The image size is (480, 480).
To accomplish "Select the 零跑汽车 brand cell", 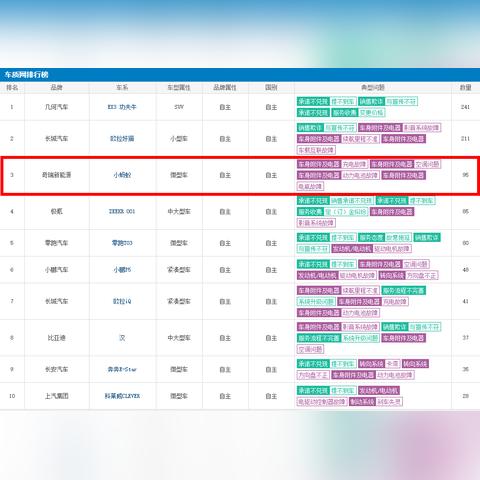I will tap(56, 243).
